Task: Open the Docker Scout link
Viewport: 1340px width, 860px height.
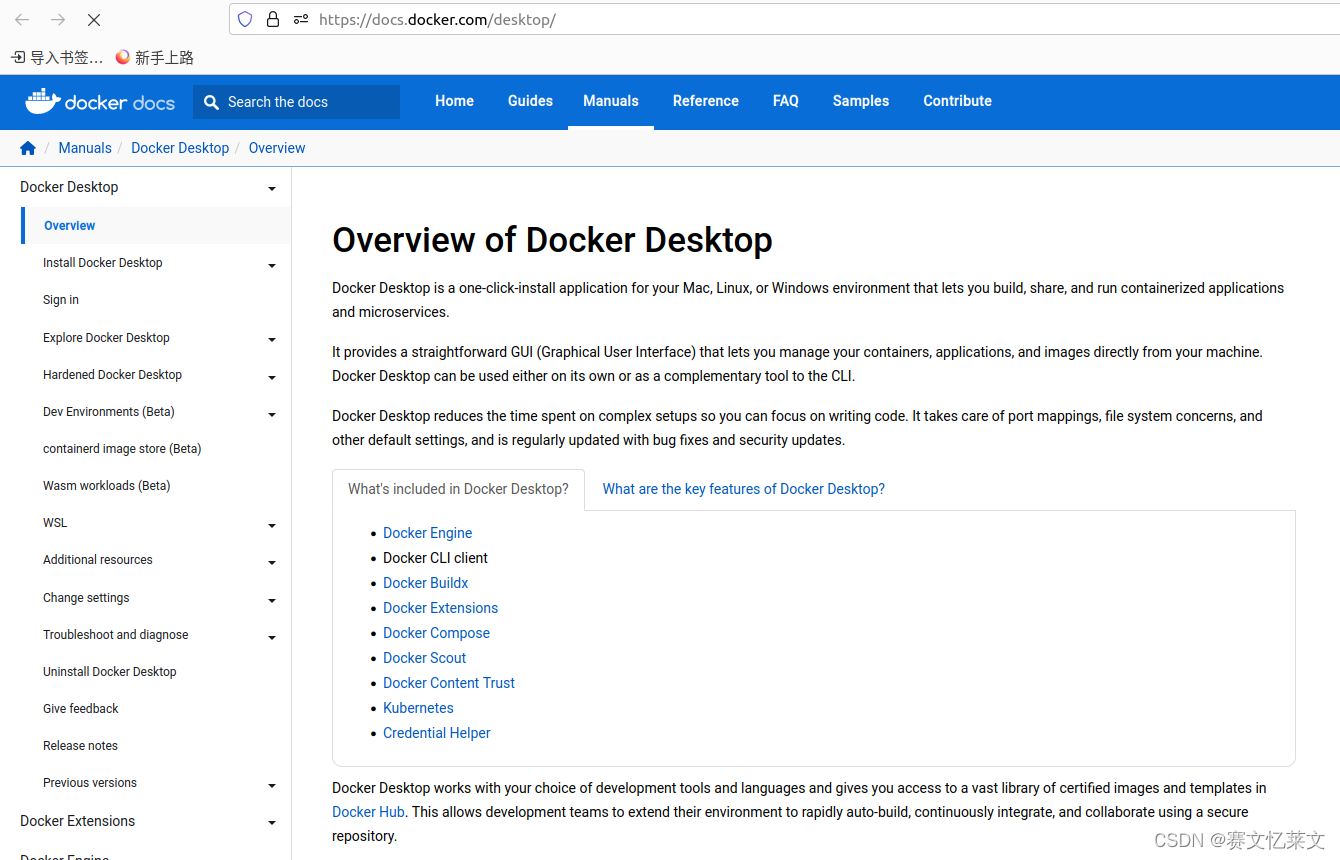Action: tap(424, 658)
